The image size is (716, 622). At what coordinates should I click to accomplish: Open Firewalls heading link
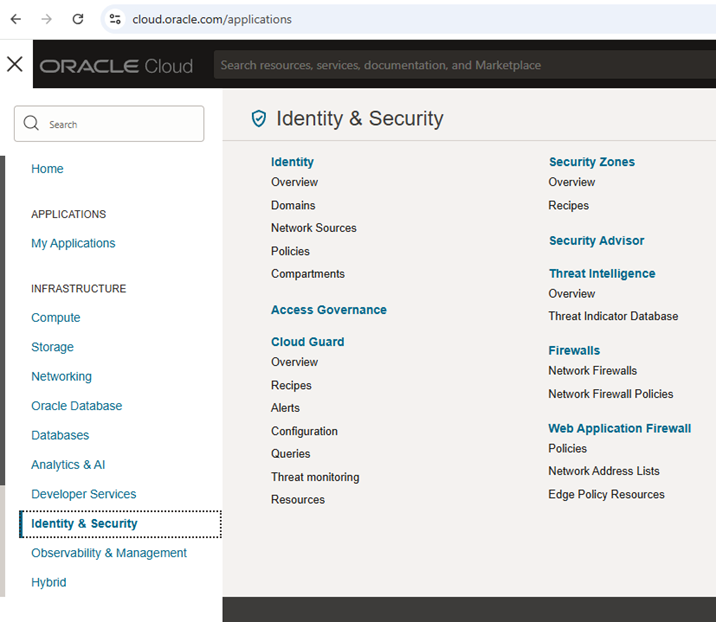pos(574,350)
